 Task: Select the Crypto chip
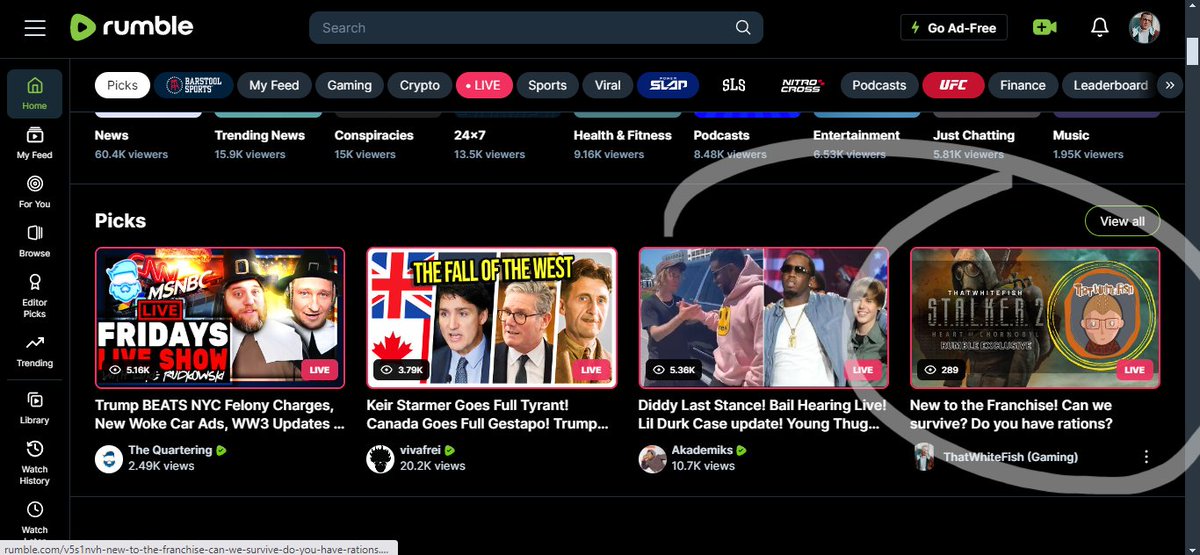[419, 85]
